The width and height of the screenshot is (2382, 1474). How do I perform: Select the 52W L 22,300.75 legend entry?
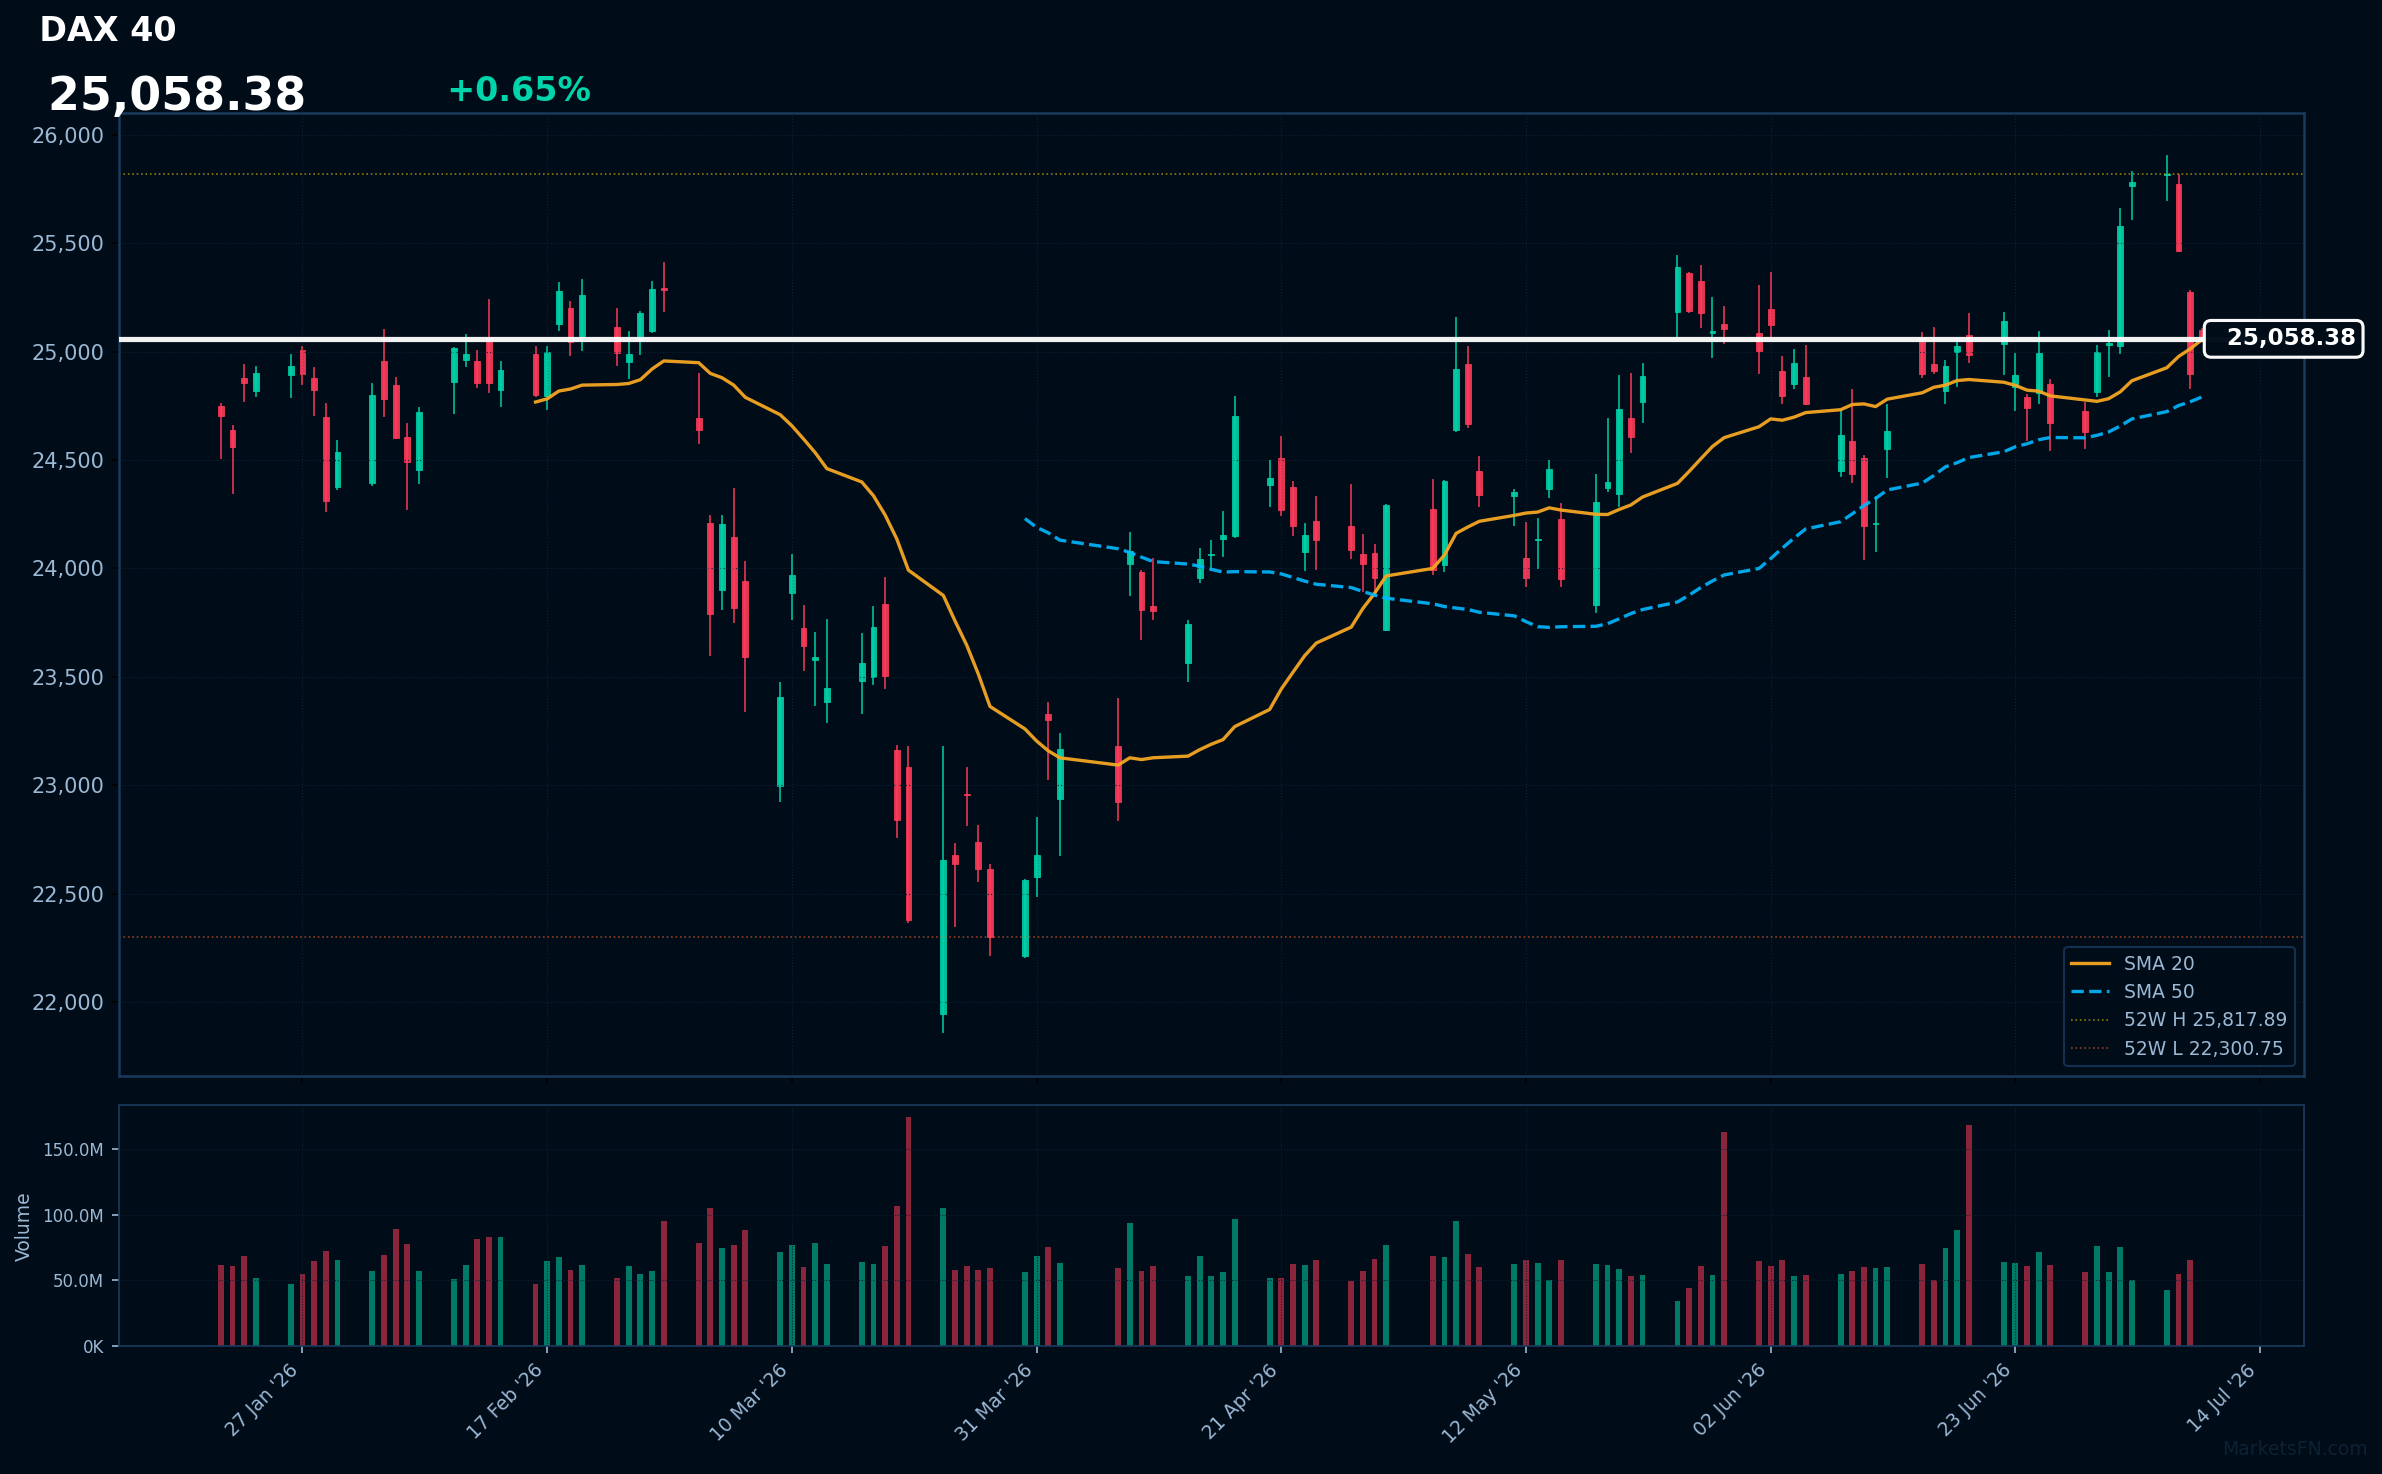pyautogui.click(x=2176, y=1049)
